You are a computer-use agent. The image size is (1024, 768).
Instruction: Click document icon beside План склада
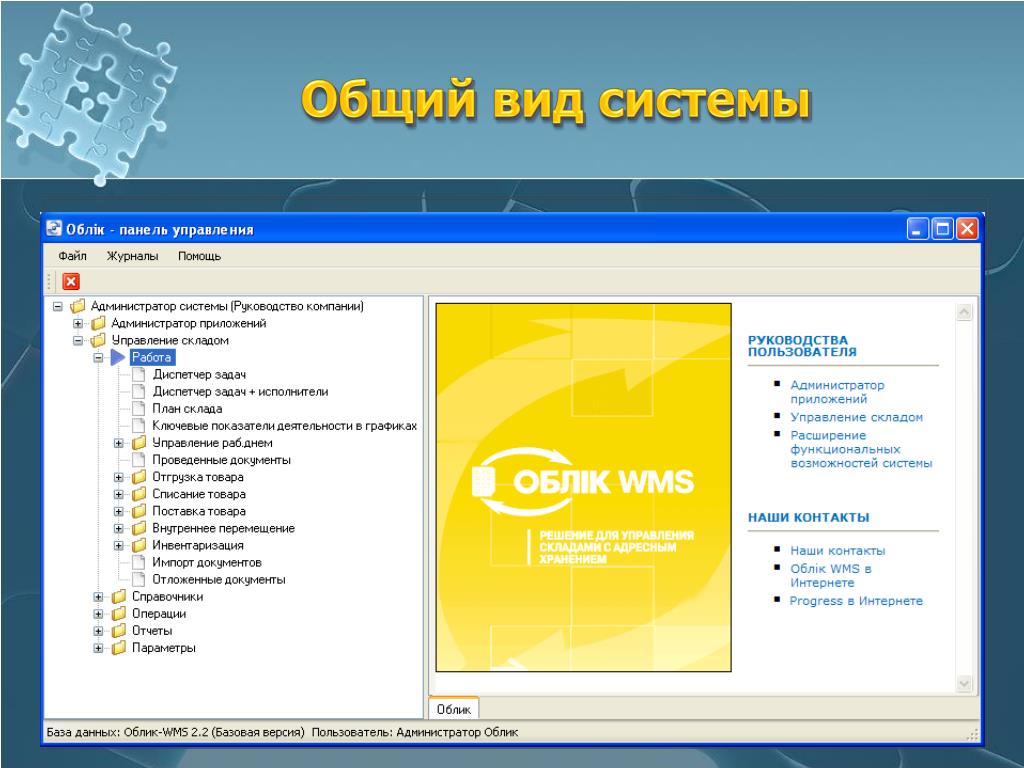click(x=138, y=408)
